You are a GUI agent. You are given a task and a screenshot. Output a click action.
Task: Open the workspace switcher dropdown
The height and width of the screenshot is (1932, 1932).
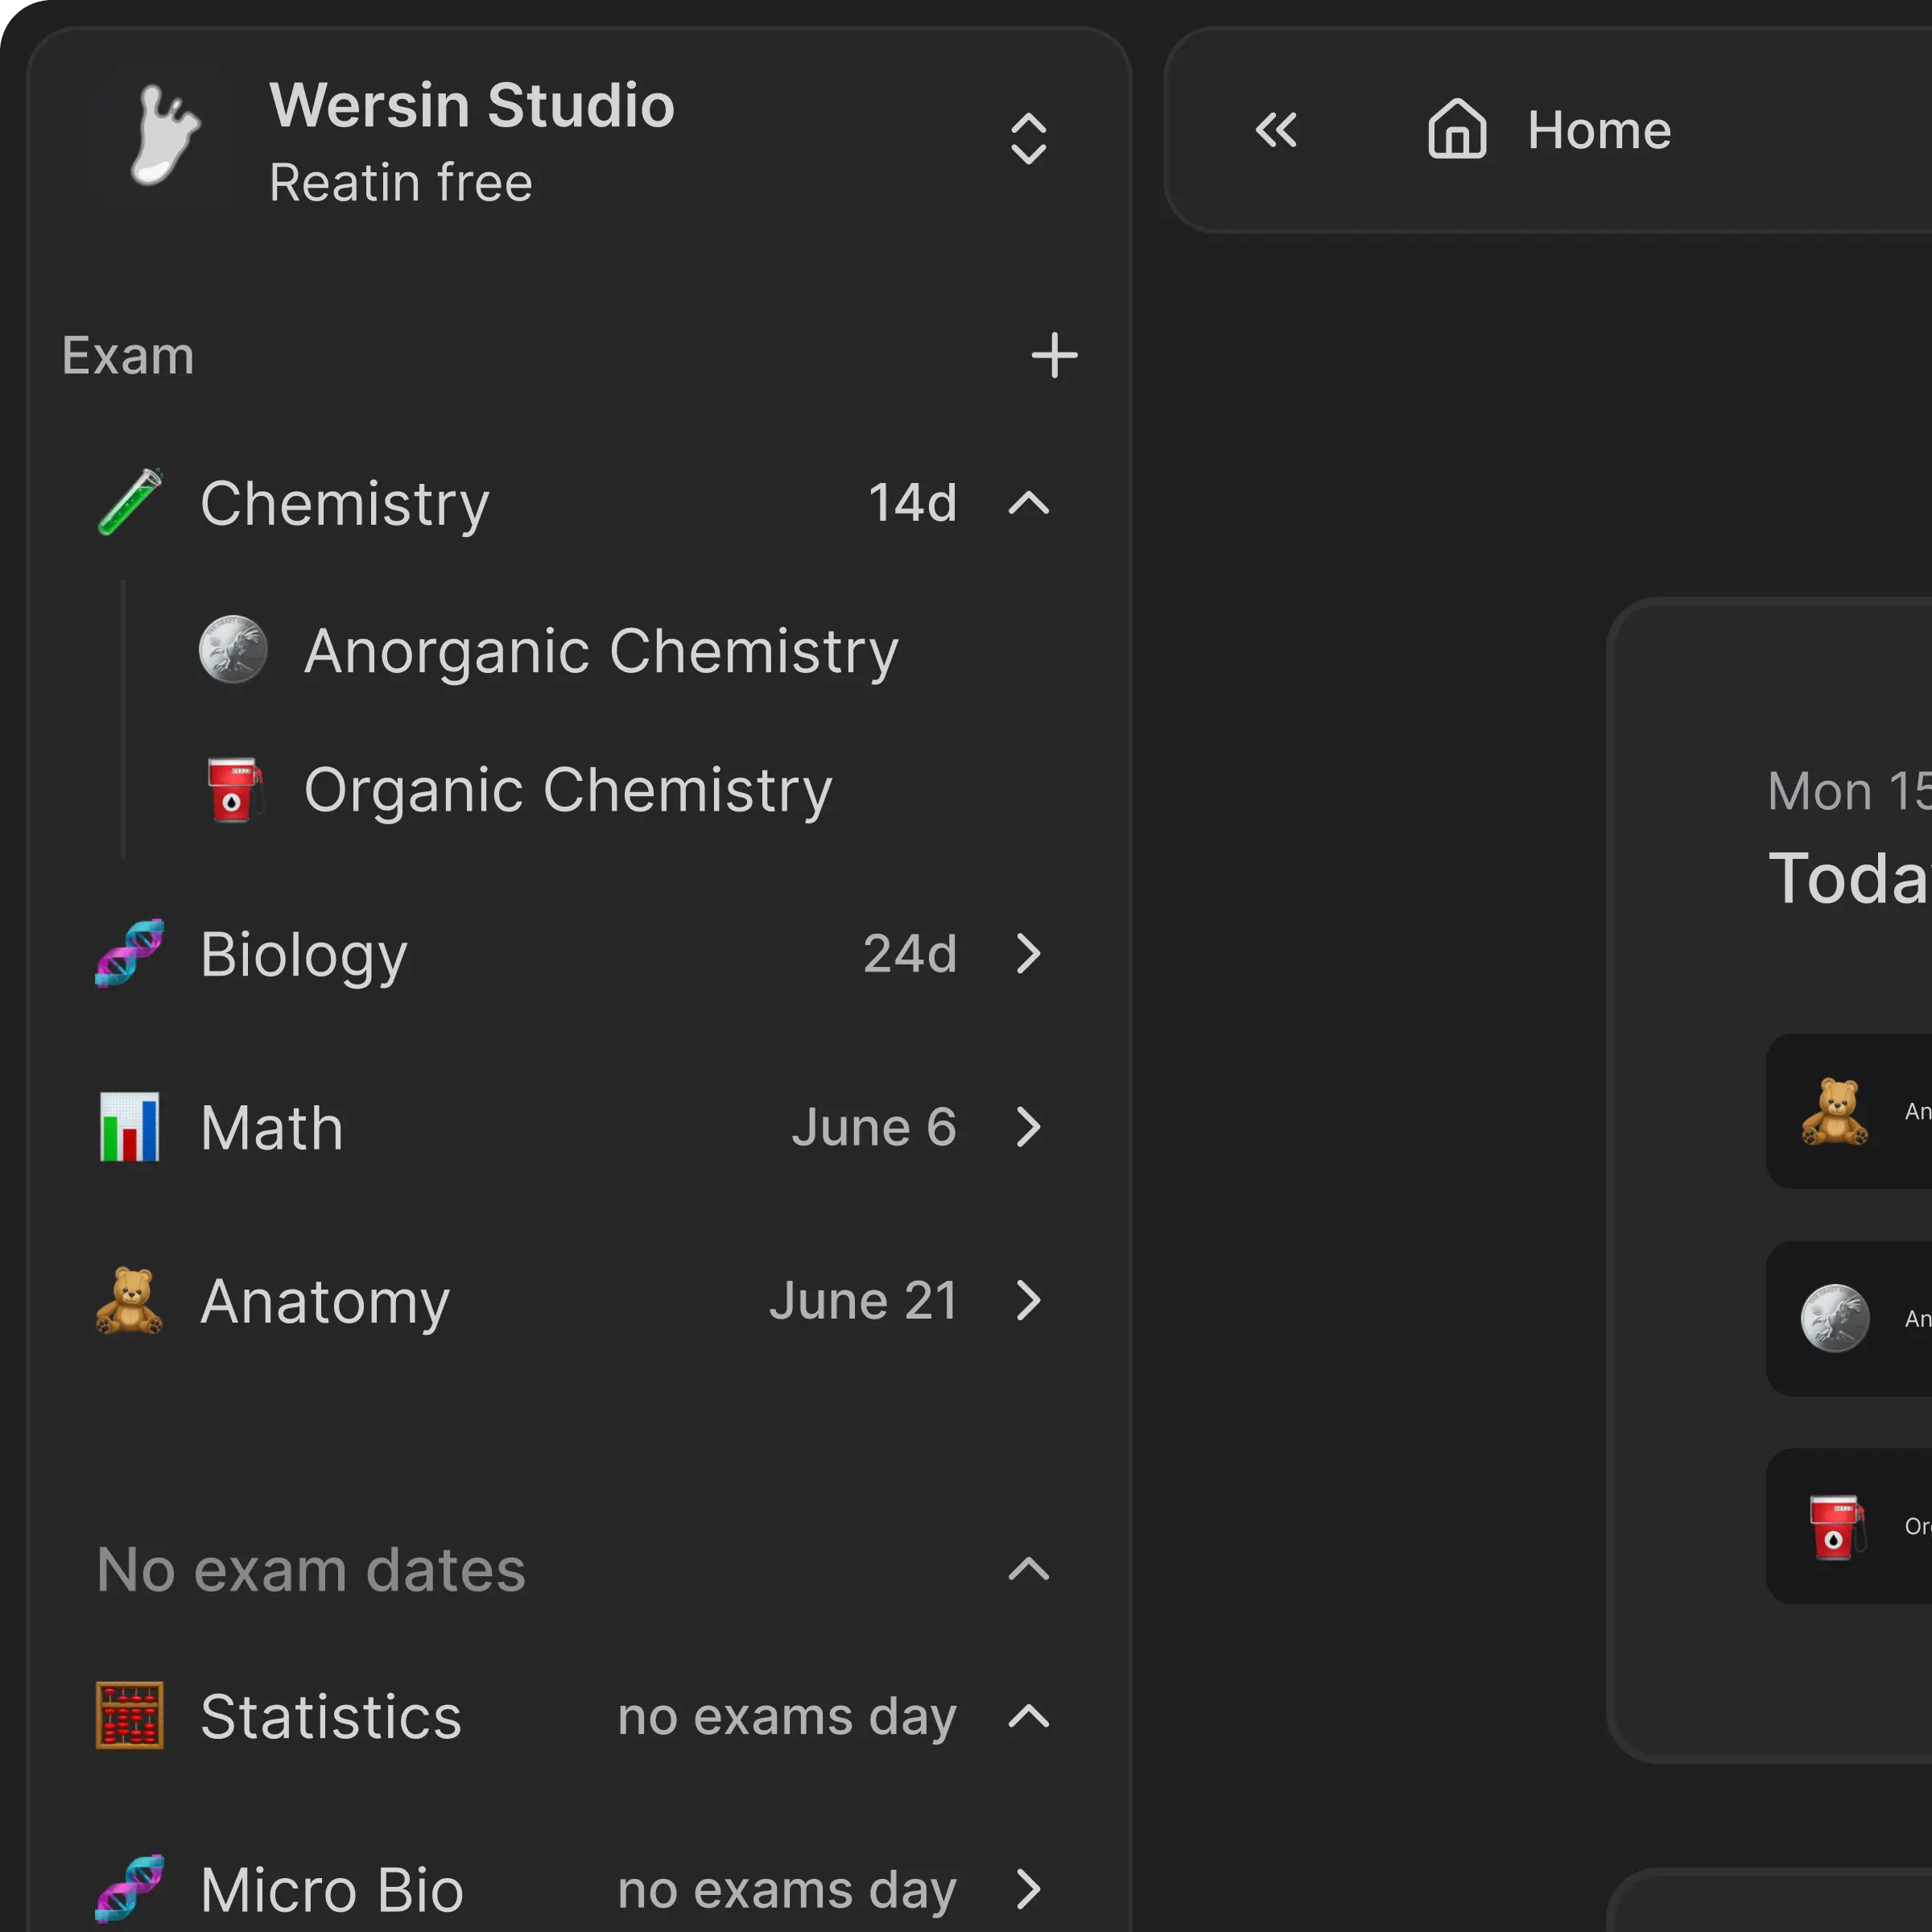(1029, 139)
